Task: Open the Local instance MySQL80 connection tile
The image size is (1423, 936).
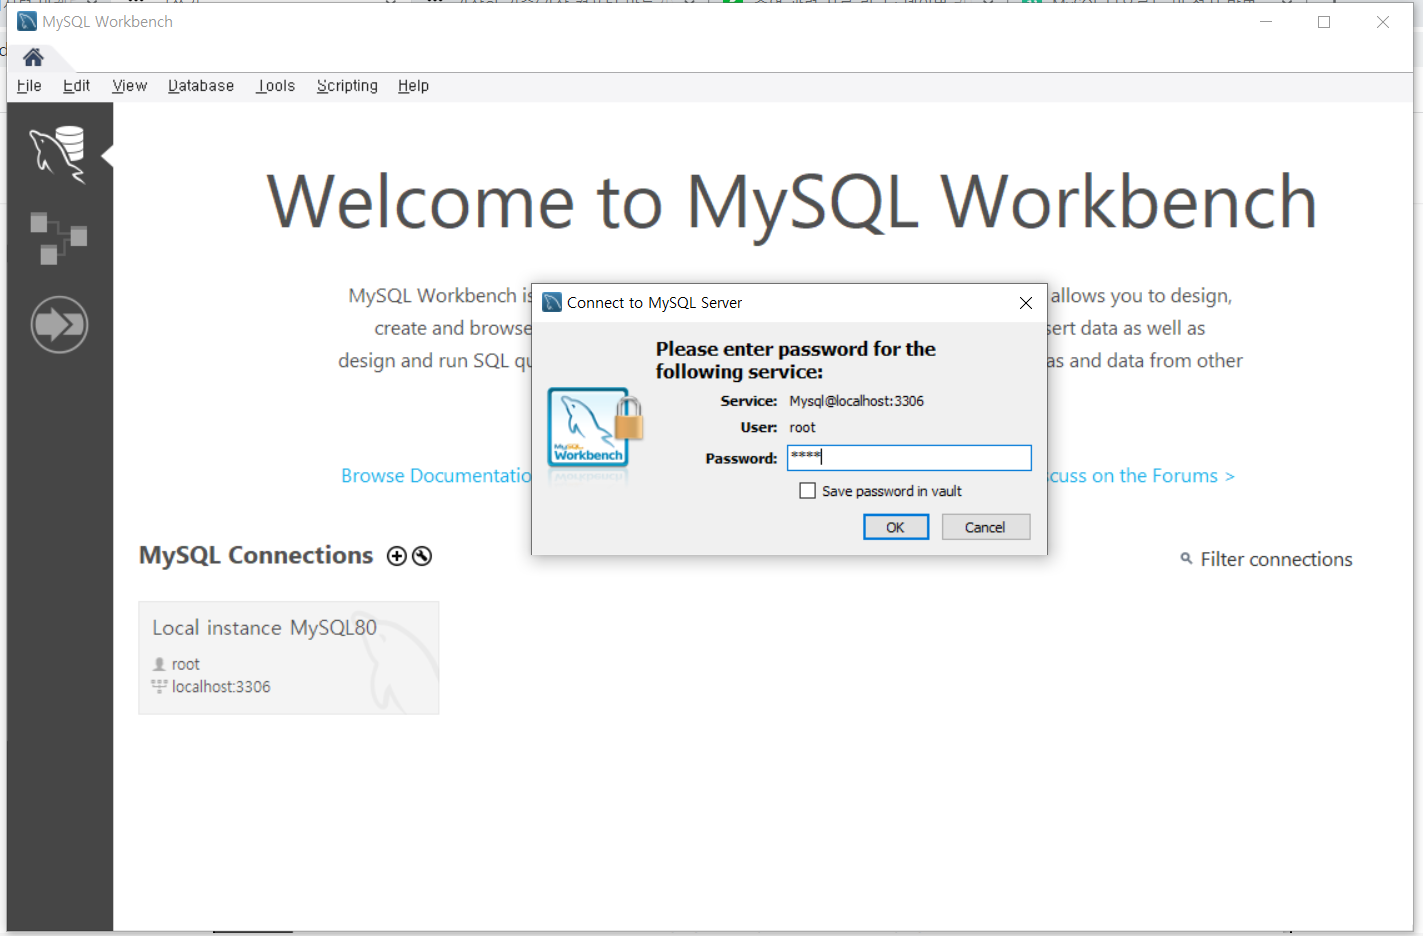Action: click(x=289, y=657)
